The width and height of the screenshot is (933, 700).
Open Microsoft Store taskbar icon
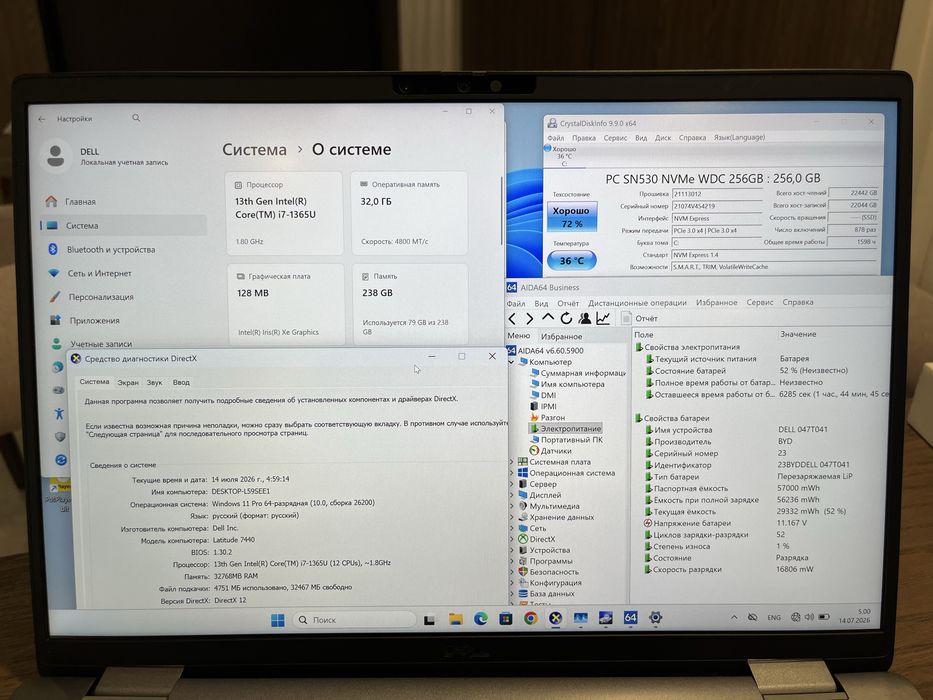coord(505,619)
